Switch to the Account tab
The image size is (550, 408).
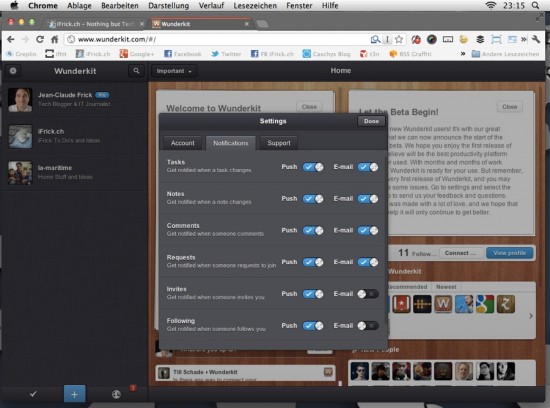(182, 143)
